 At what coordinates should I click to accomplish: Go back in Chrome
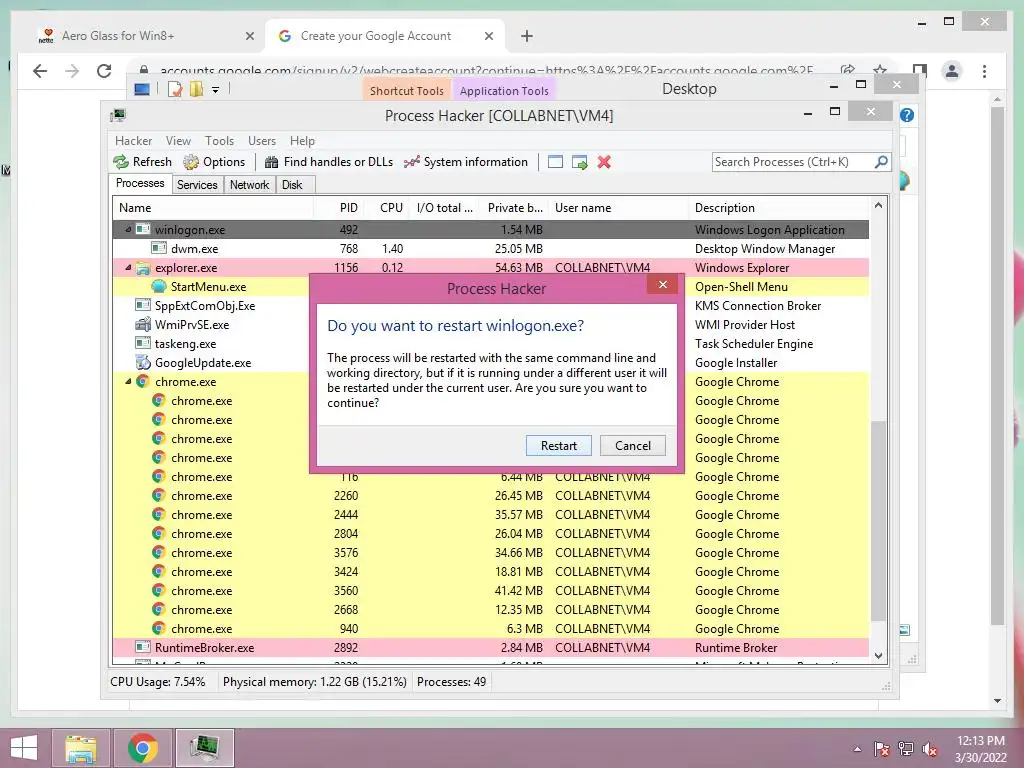point(40,71)
